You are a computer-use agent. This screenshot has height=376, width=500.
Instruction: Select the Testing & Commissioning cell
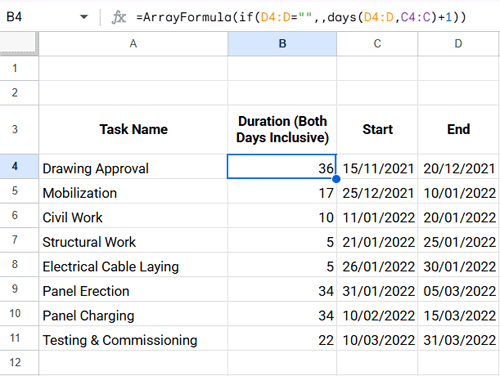pos(133,338)
